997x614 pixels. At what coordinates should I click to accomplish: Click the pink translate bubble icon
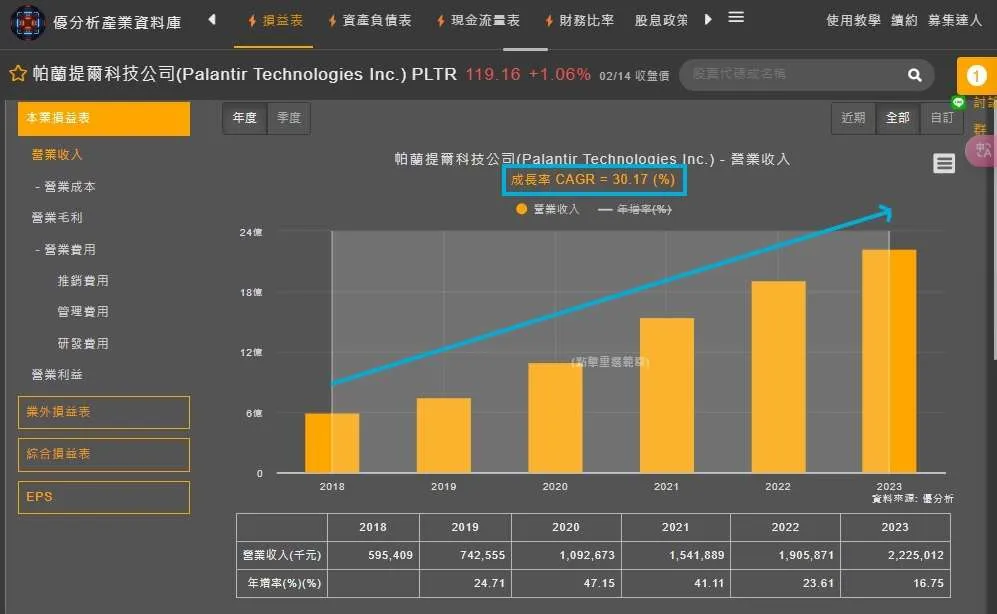pyautogui.click(x=980, y=151)
